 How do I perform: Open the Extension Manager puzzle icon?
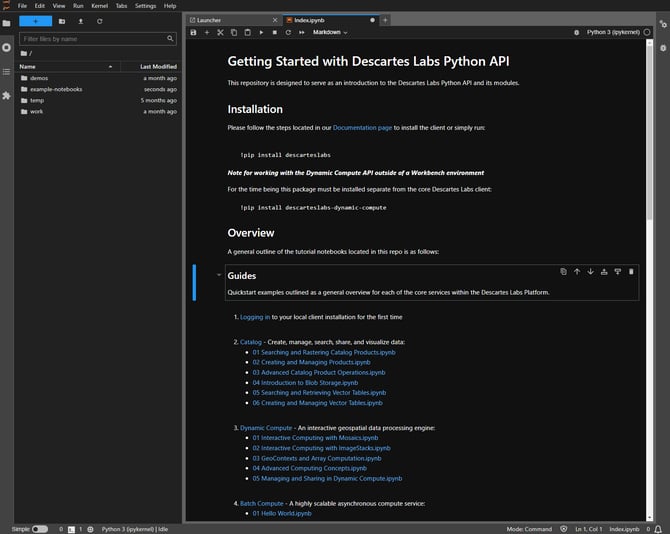pyautogui.click(x=7, y=95)
